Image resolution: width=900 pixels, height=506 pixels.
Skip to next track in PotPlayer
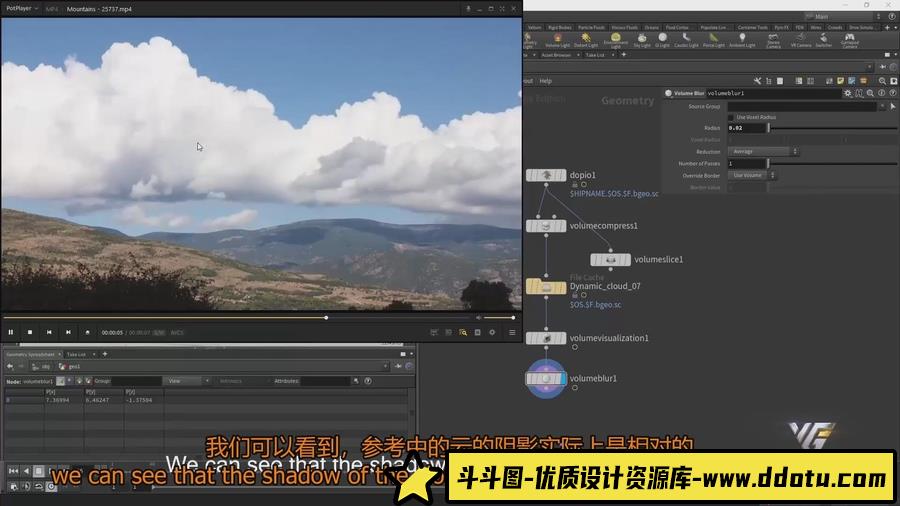(x=68, y=332)
